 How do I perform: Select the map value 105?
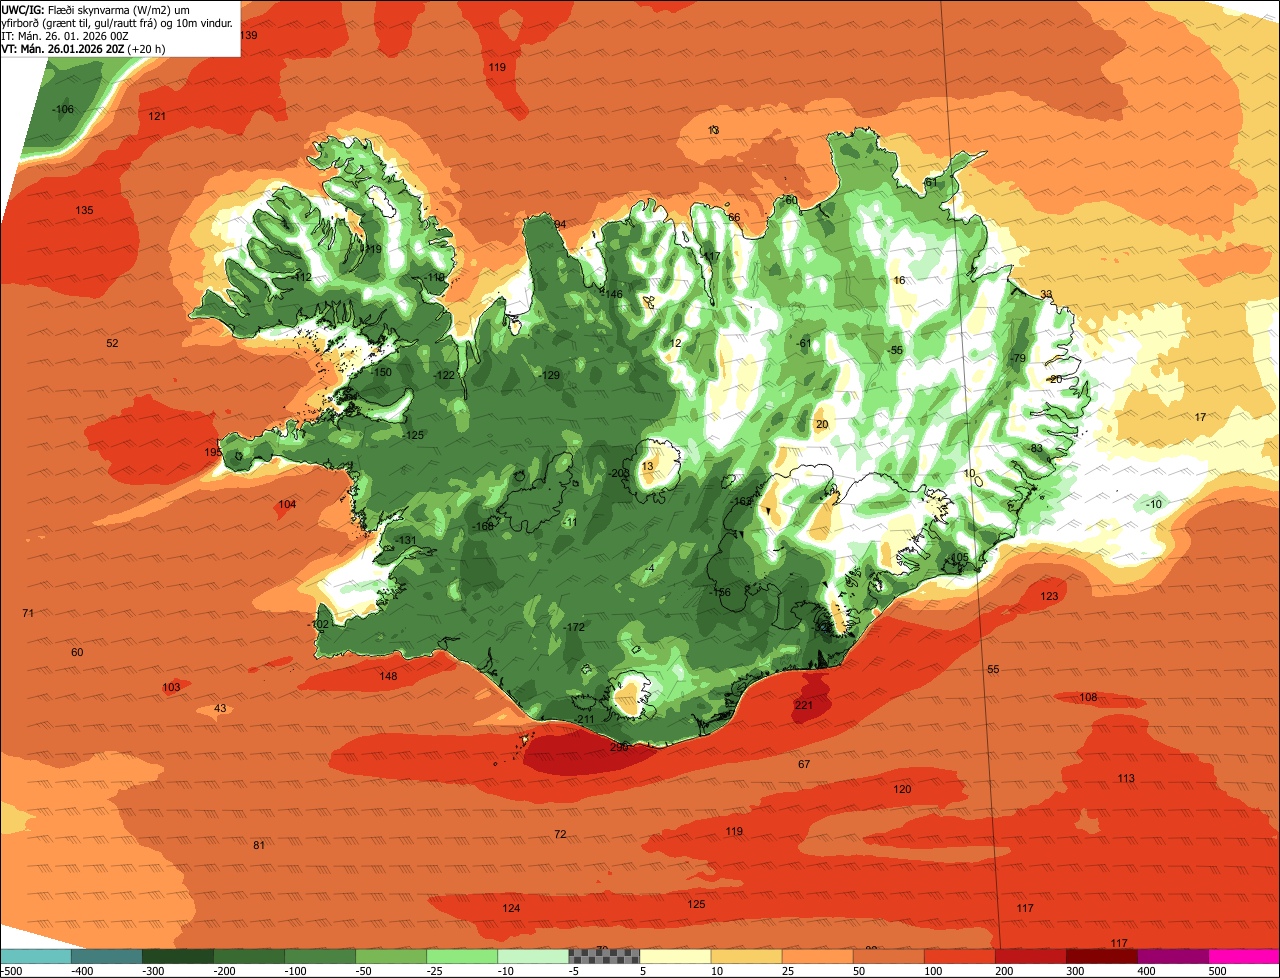point(960,557)
